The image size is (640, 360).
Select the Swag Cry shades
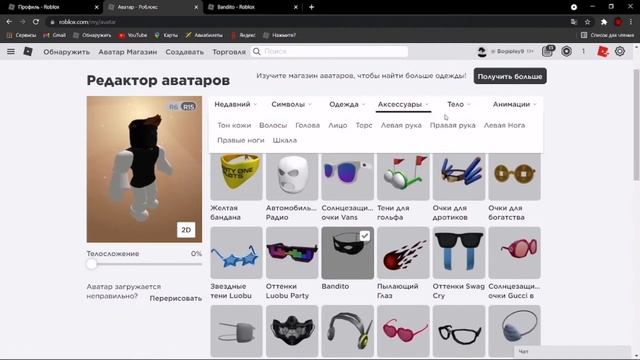coord(459,253)
